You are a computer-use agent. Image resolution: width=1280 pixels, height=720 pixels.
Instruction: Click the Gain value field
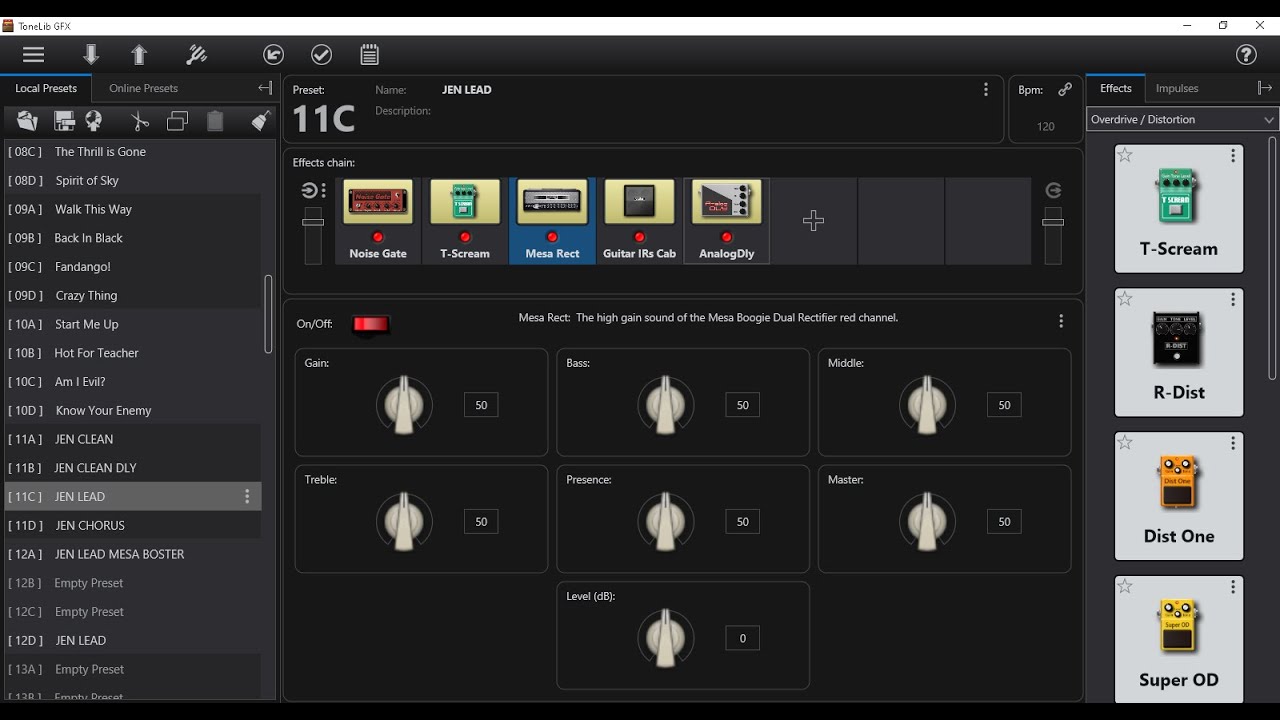481,405
